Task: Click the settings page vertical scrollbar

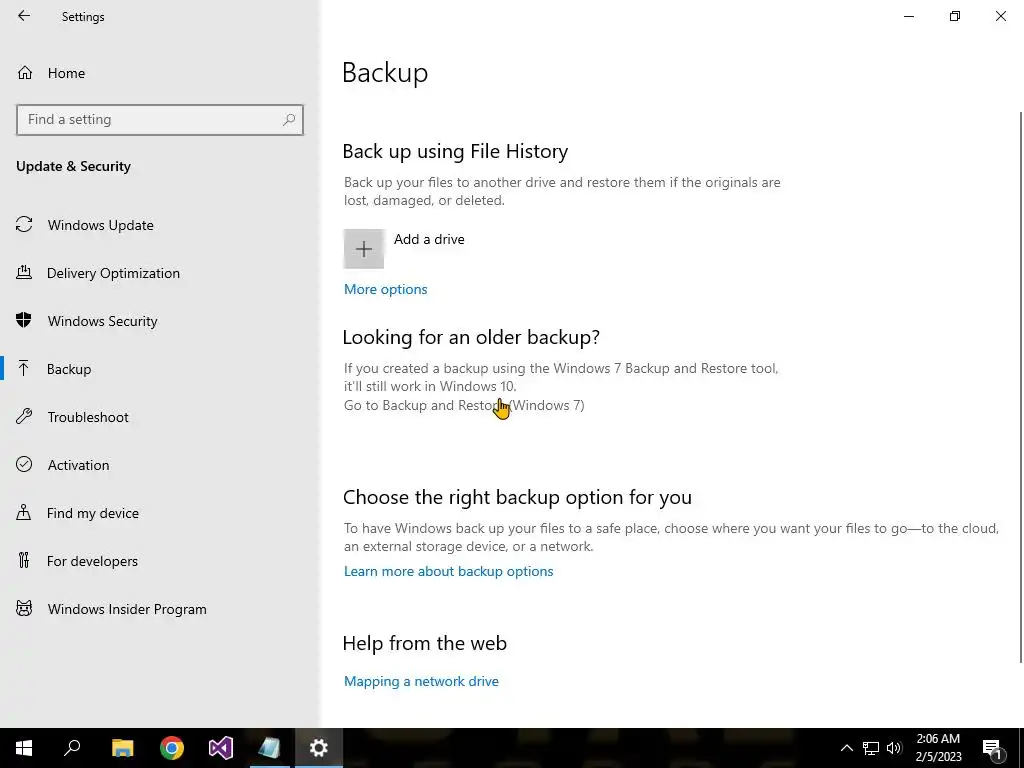Action: click(1021, 385)
